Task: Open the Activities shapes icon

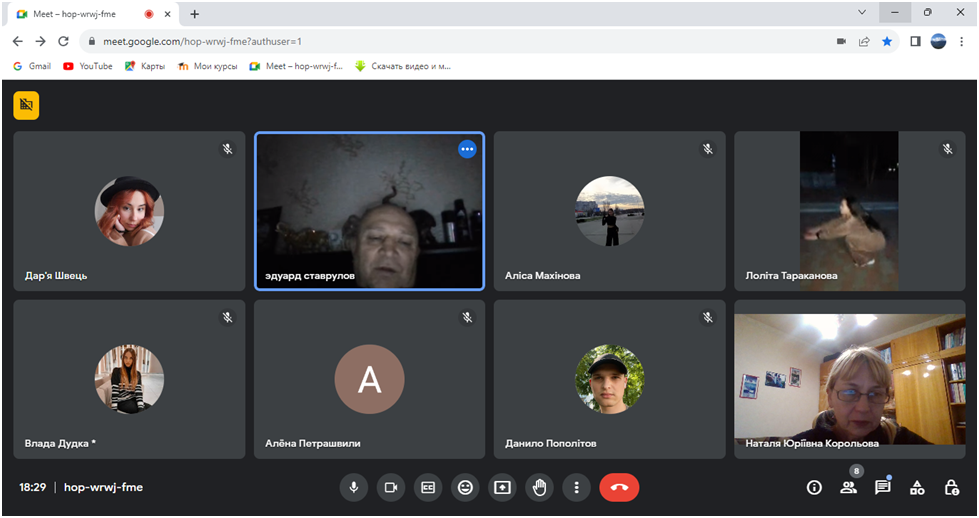Action: (x=917, y=487)
